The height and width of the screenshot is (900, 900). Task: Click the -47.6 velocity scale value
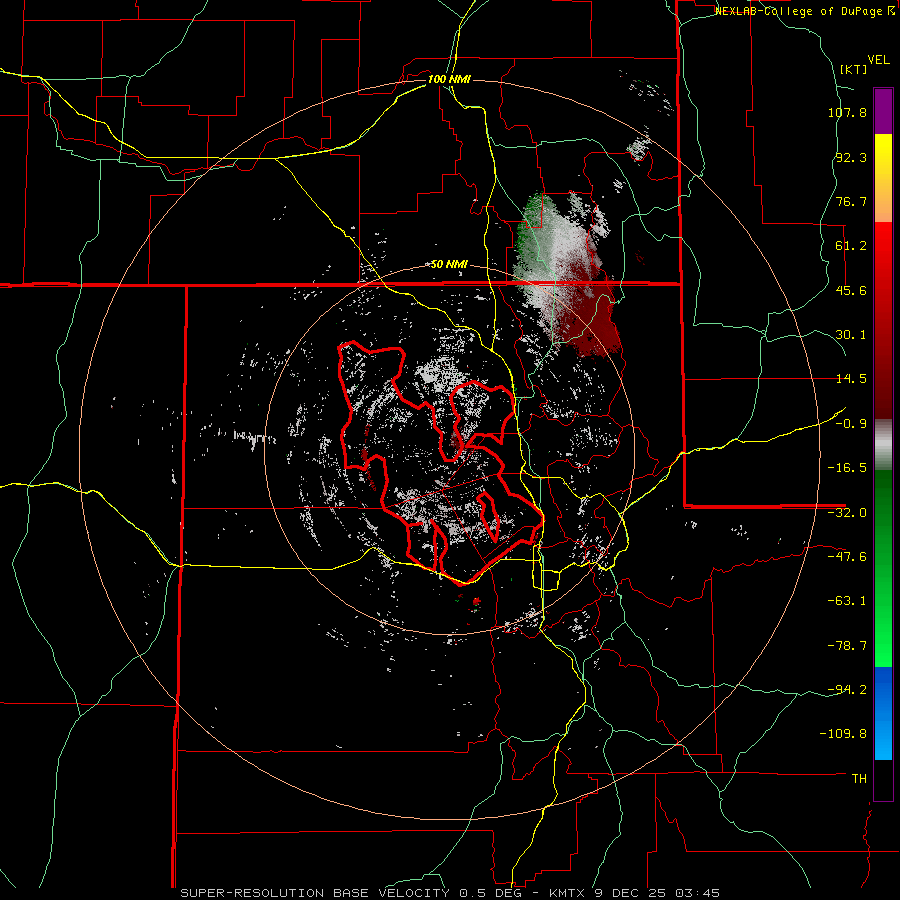click(x=847, y=557)
